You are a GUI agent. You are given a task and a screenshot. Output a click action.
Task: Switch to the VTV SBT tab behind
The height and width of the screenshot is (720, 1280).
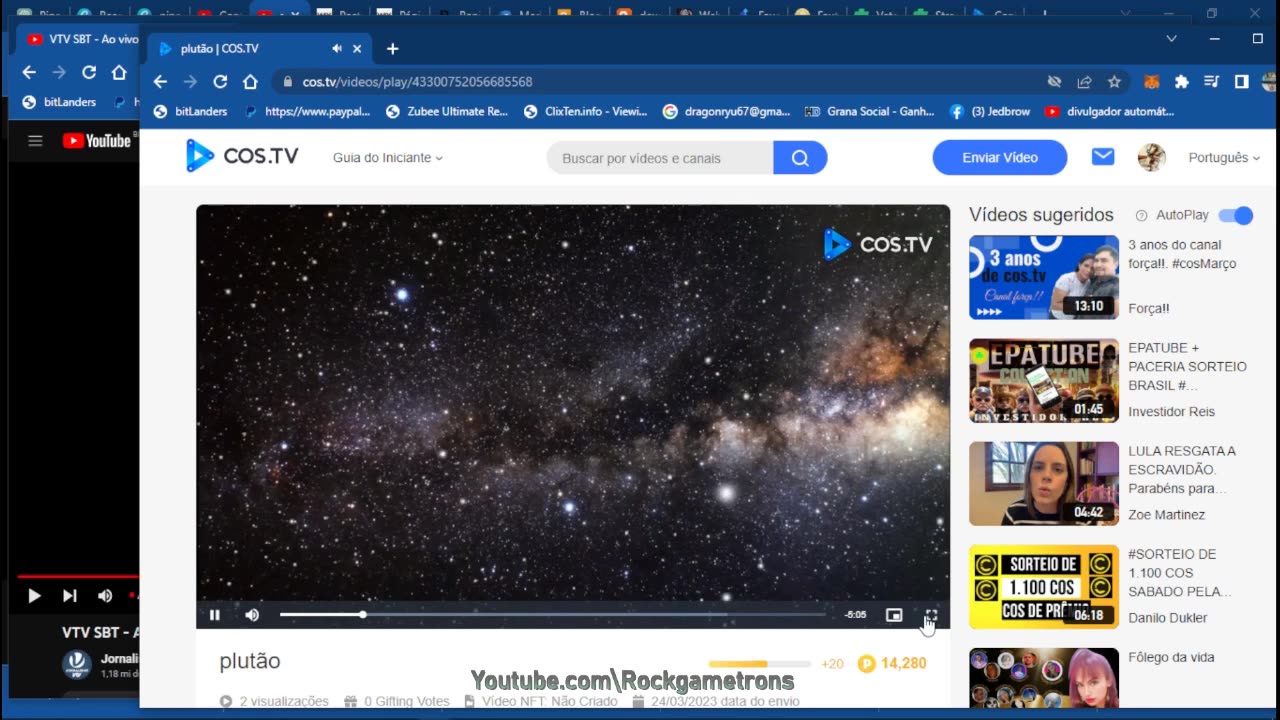click(x=82, y=39)
